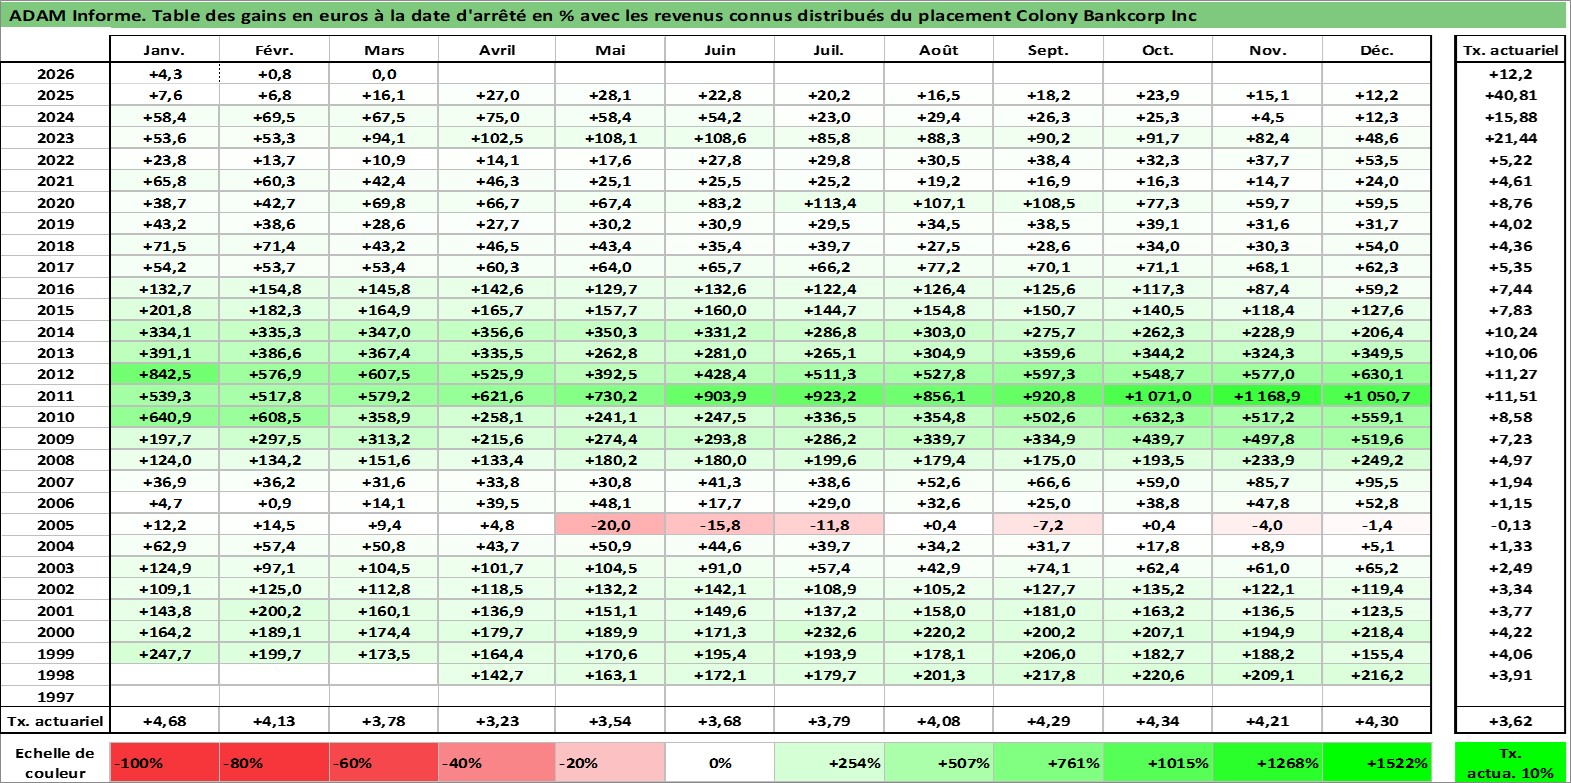Click the Mars column header
This screenshot has width=1571, height=783.
point(384,50)
